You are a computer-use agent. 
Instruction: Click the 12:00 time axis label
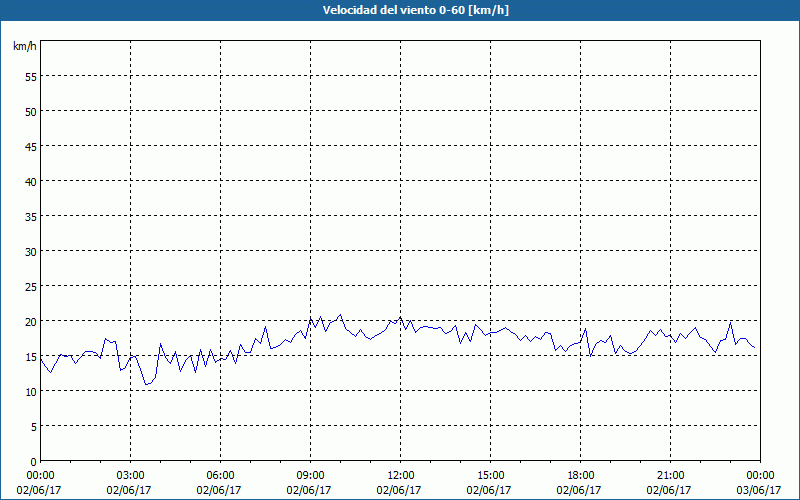pos(401,476)
